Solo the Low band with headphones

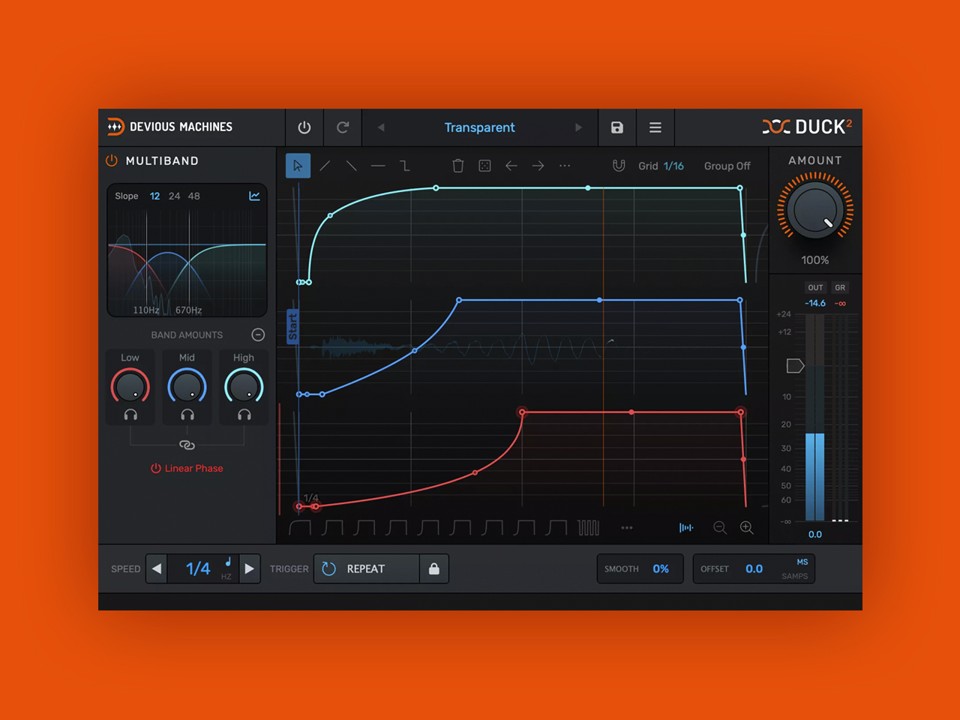130,415
